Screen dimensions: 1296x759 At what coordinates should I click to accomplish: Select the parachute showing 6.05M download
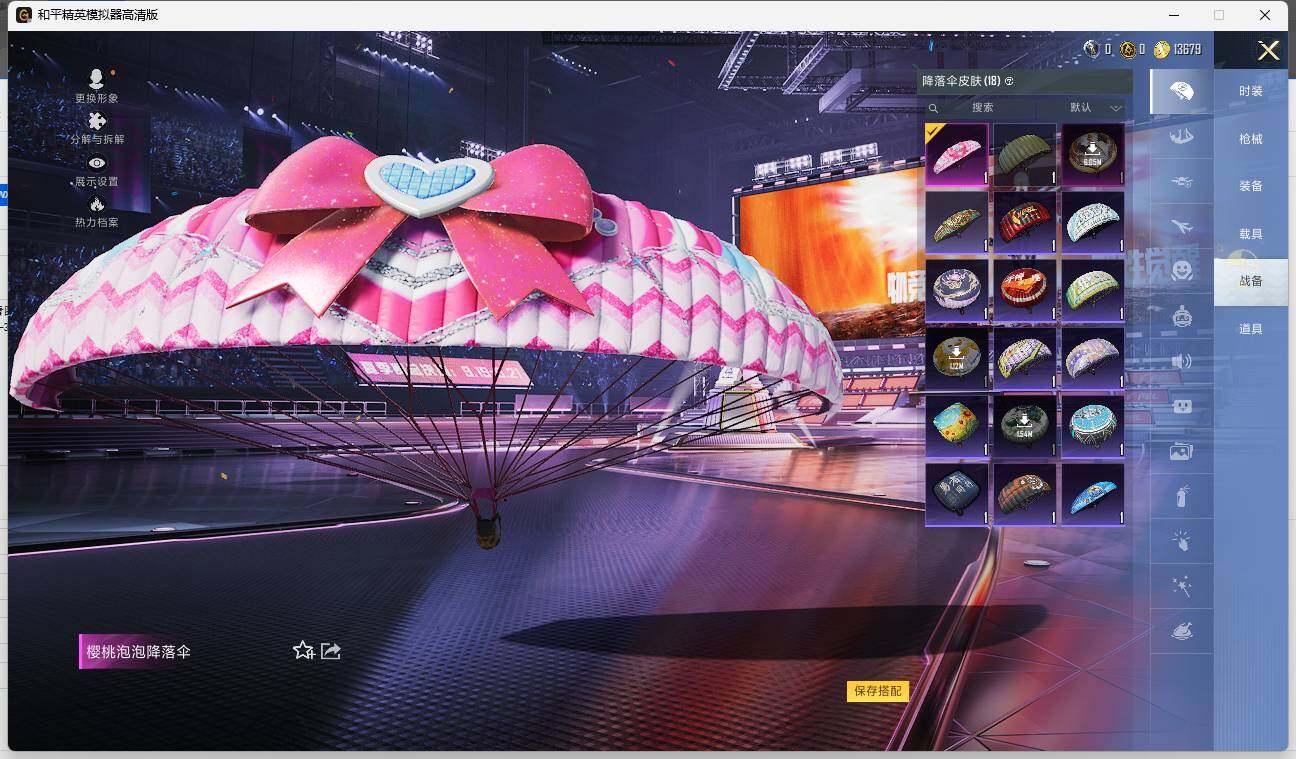point(1092,155)
